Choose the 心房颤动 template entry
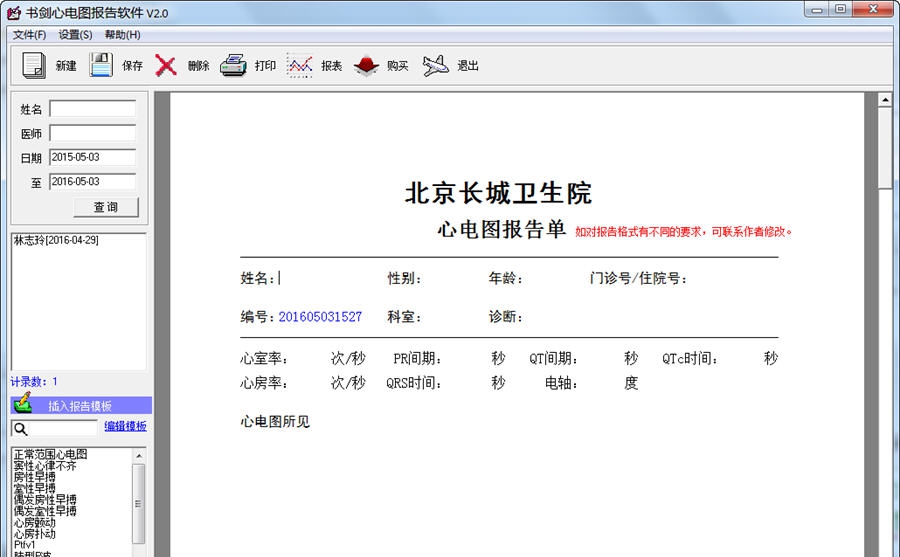Screen dimensions: 900x557 35,522
